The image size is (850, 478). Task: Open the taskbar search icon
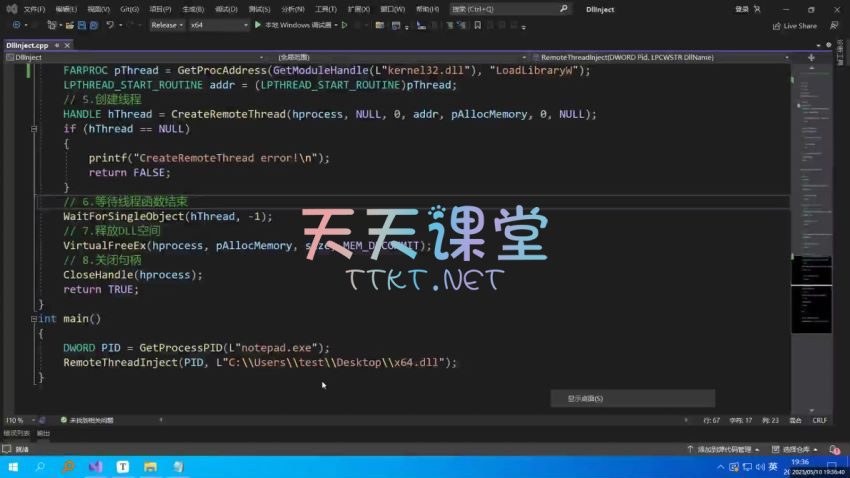[x=41, y=467]
